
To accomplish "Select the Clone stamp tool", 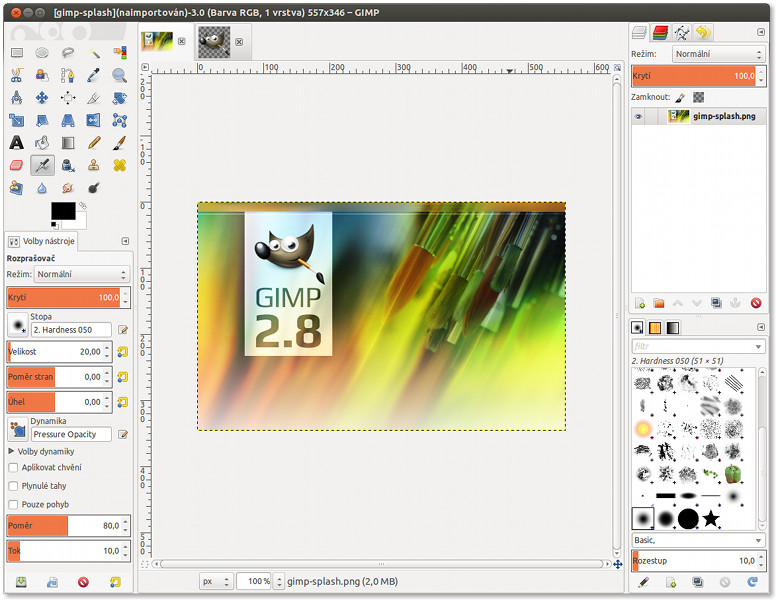I will pos(94,165).
